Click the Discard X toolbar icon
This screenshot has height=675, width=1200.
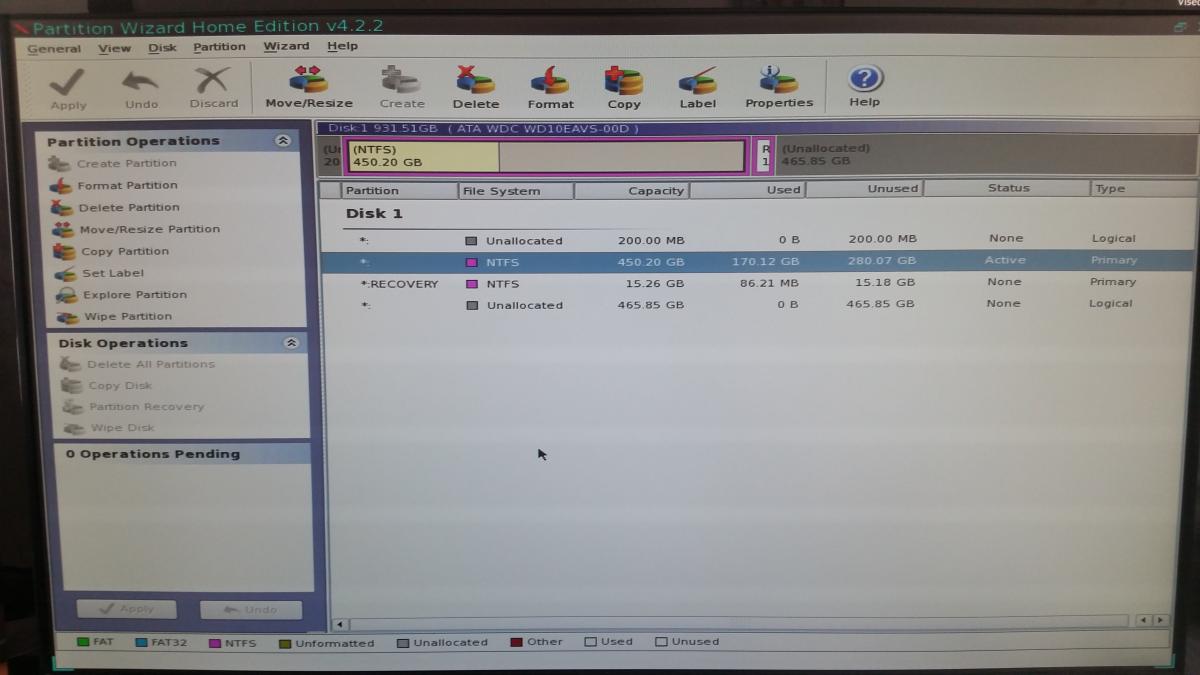click(x=214, y=81)
